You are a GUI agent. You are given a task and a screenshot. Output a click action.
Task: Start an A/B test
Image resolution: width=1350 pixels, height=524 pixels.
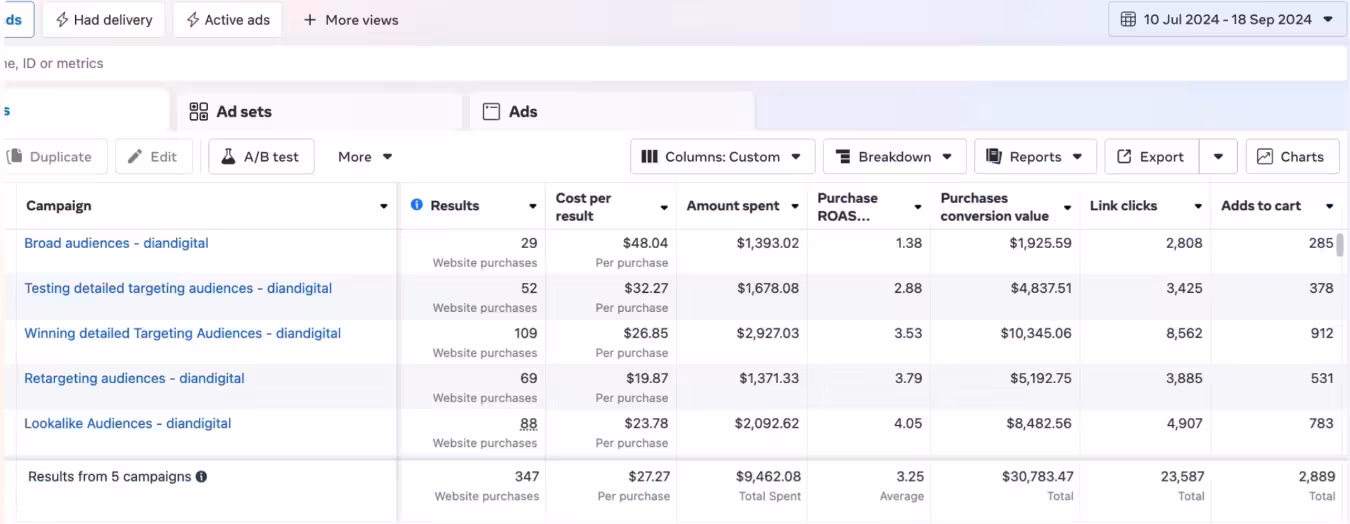click(x=261, y=156)
